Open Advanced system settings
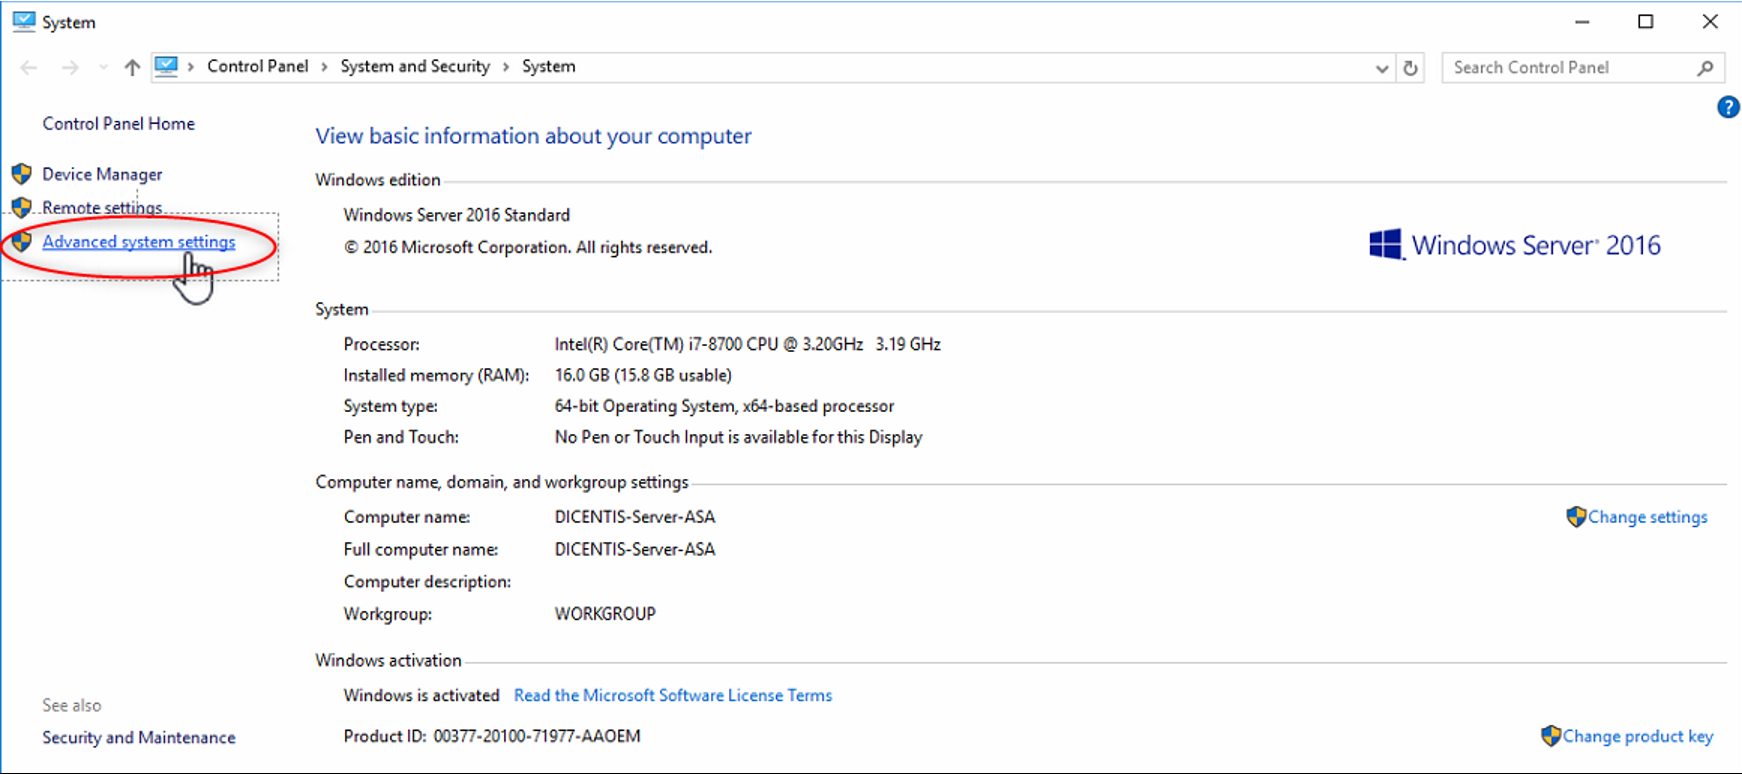The image size is (1742, 774). 139,242
